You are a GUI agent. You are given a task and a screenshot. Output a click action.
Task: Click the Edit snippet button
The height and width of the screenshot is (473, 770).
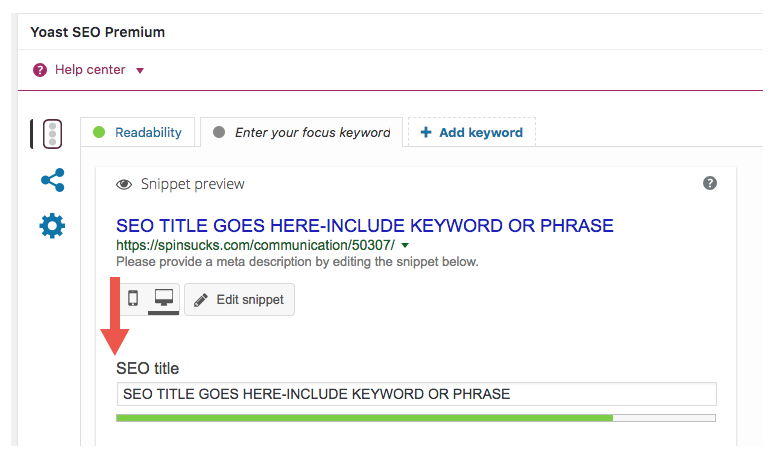(x=240, y=300)
